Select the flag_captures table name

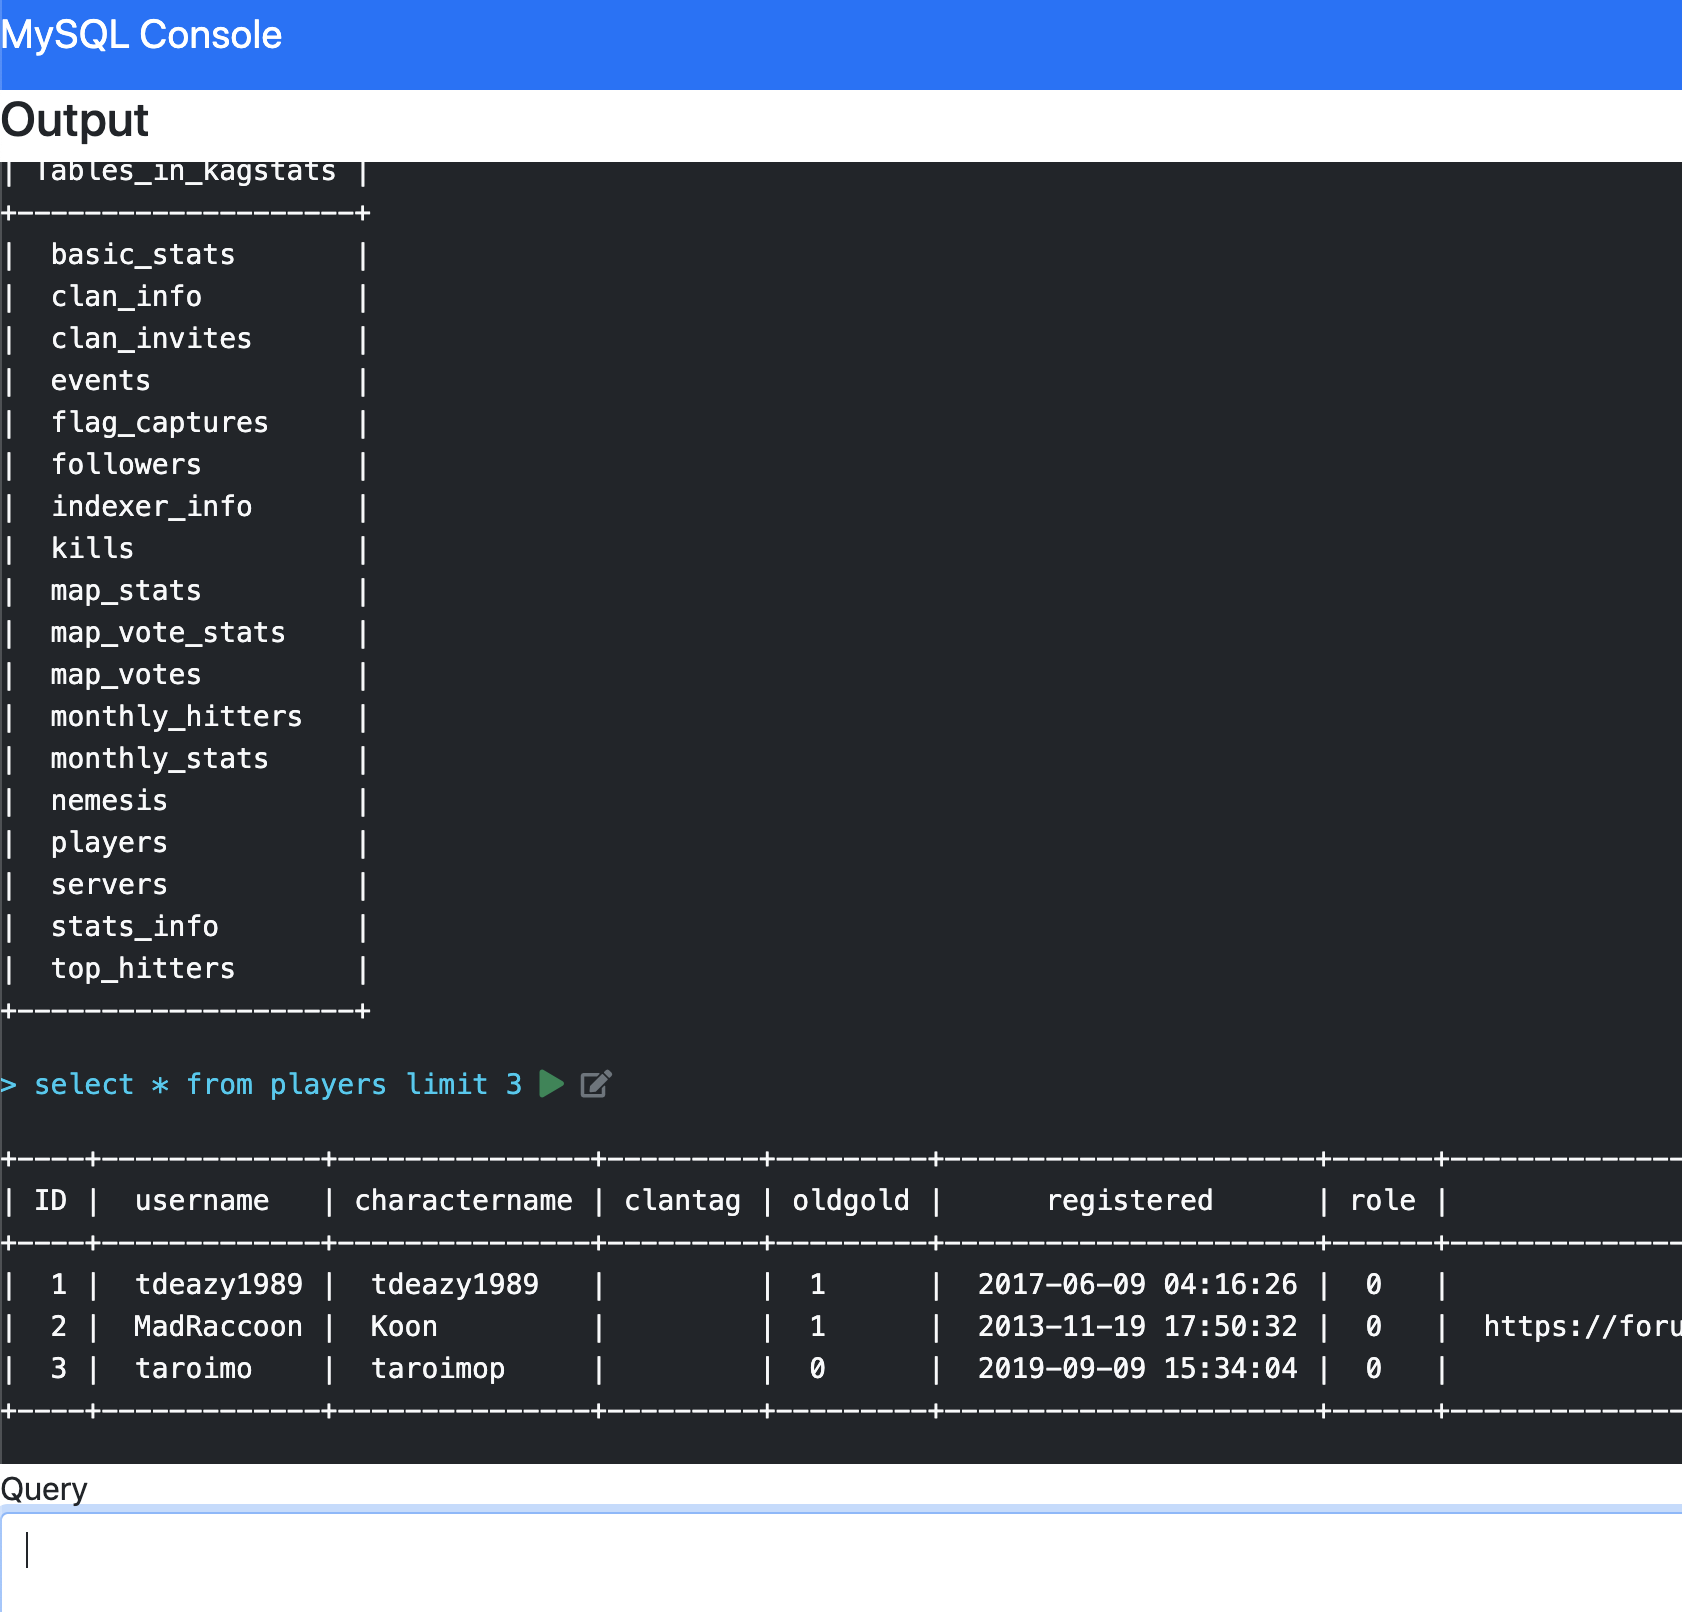click(160, 423)
